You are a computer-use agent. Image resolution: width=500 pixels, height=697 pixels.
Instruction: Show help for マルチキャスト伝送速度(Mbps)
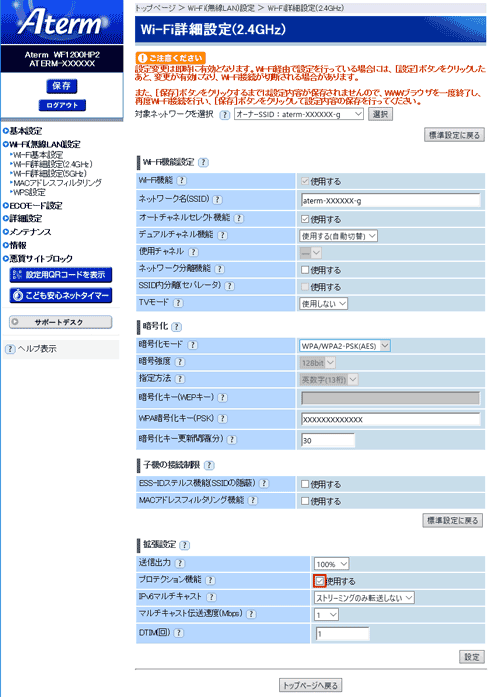click(x=251, y=614)
